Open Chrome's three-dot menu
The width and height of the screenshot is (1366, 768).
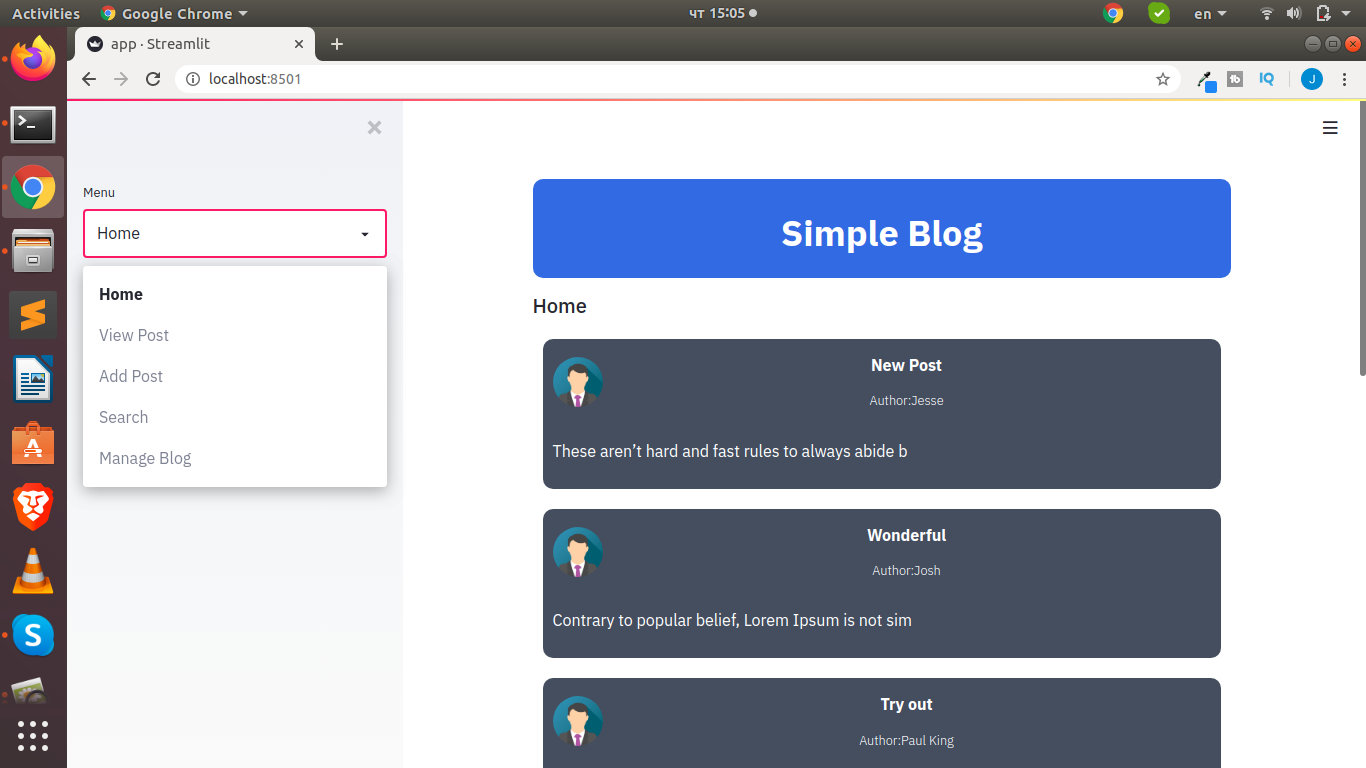point(1345,79)
